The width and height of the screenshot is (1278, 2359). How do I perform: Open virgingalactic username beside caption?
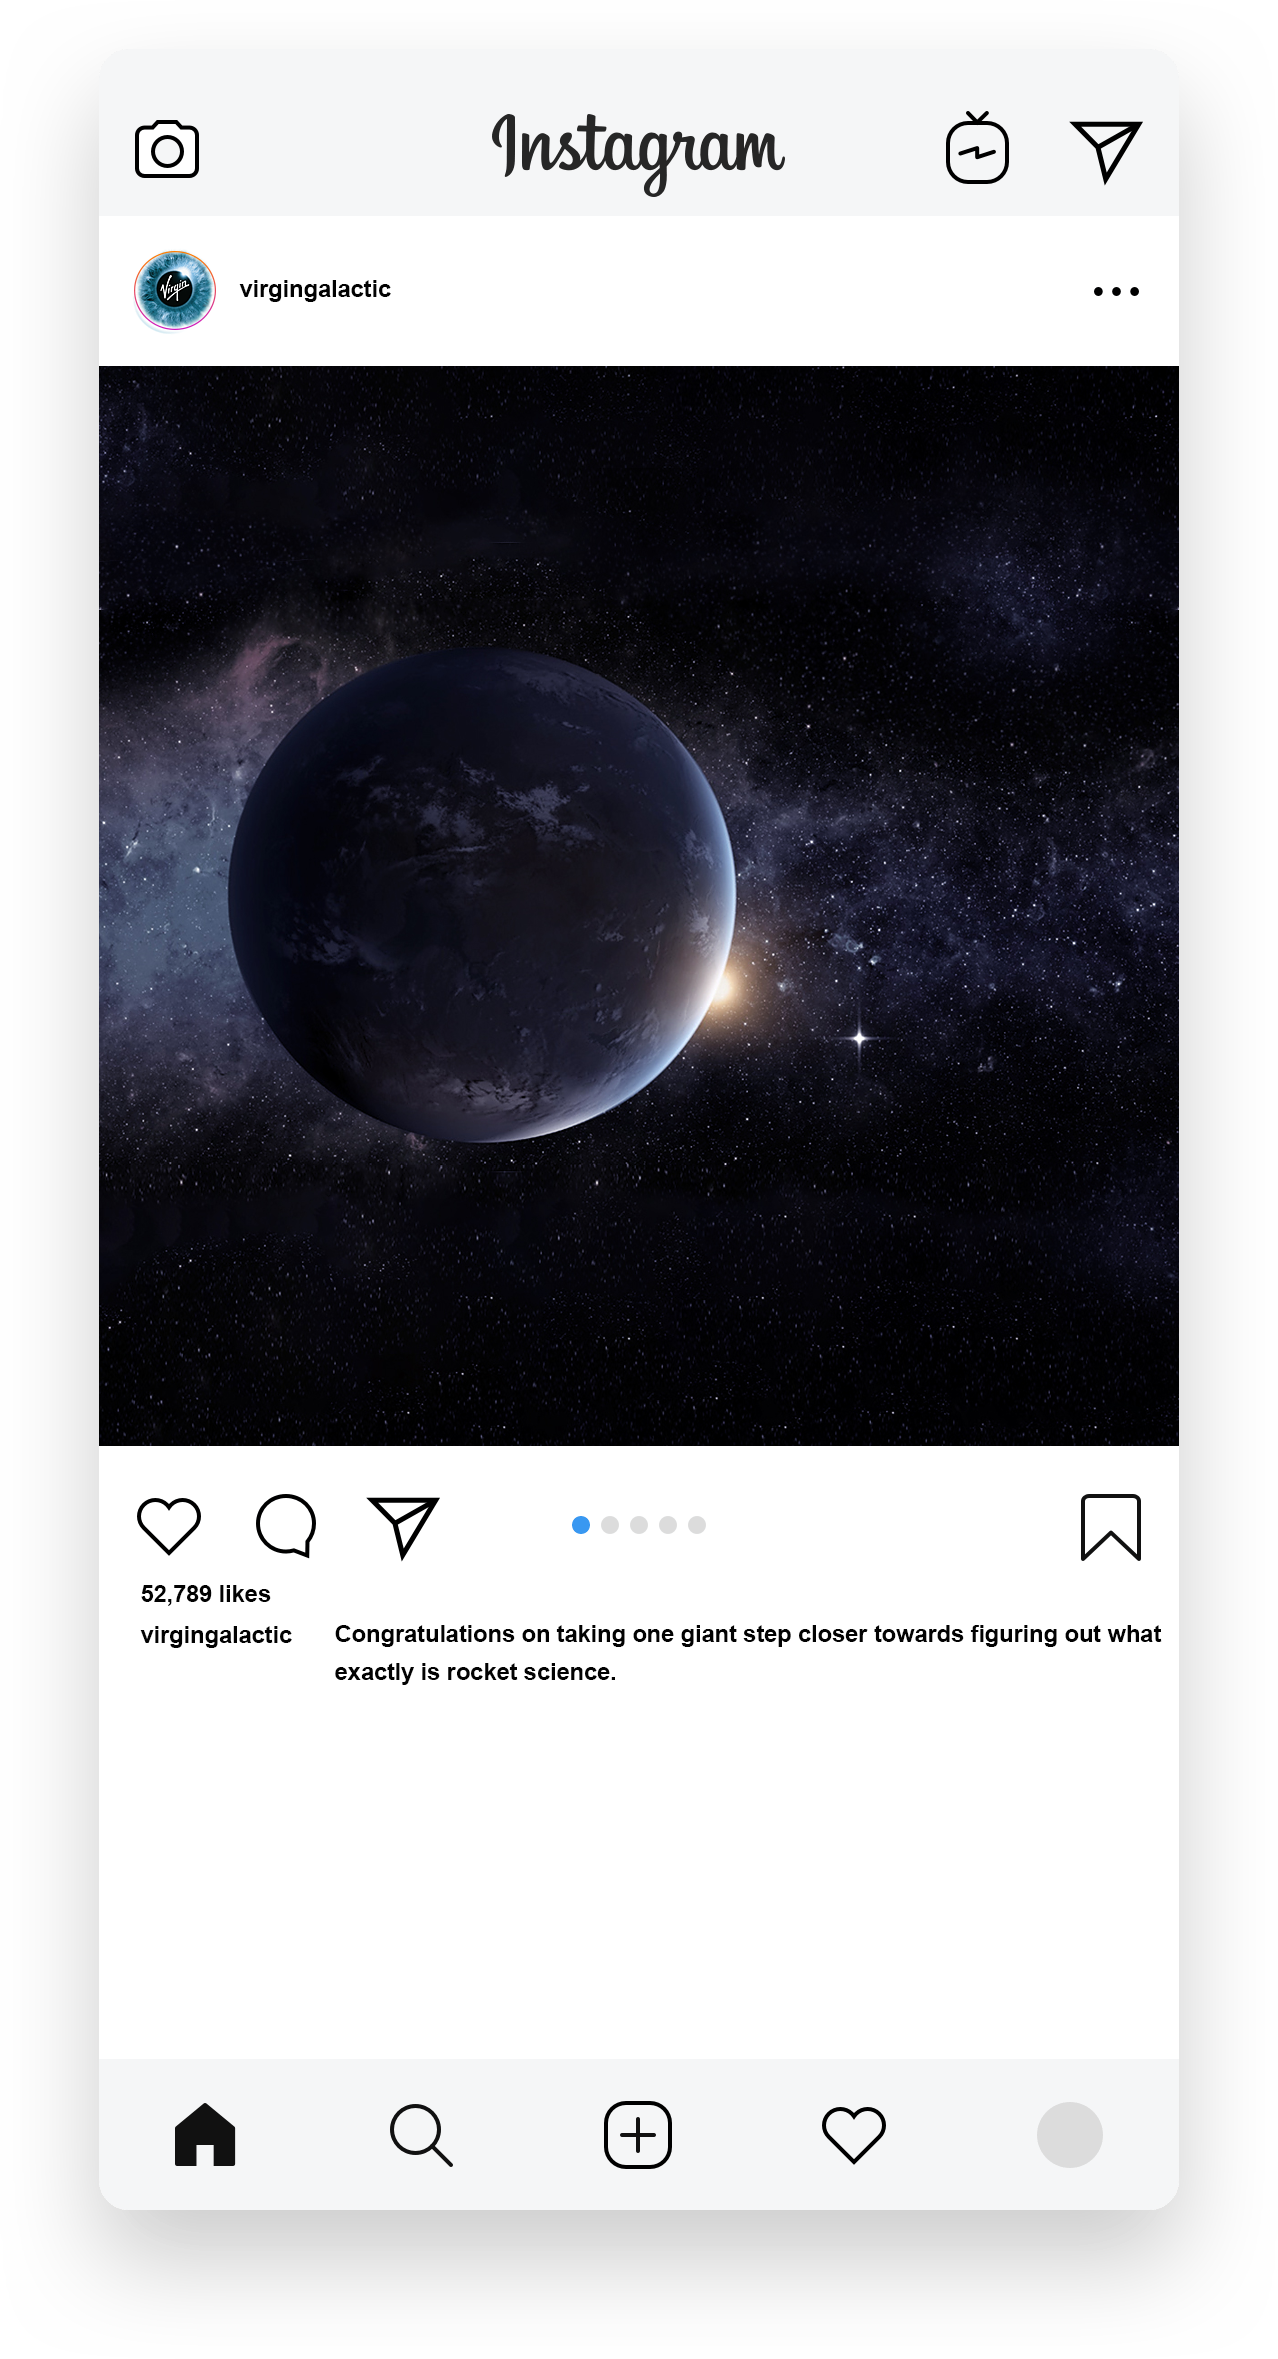coord(216,1635)
